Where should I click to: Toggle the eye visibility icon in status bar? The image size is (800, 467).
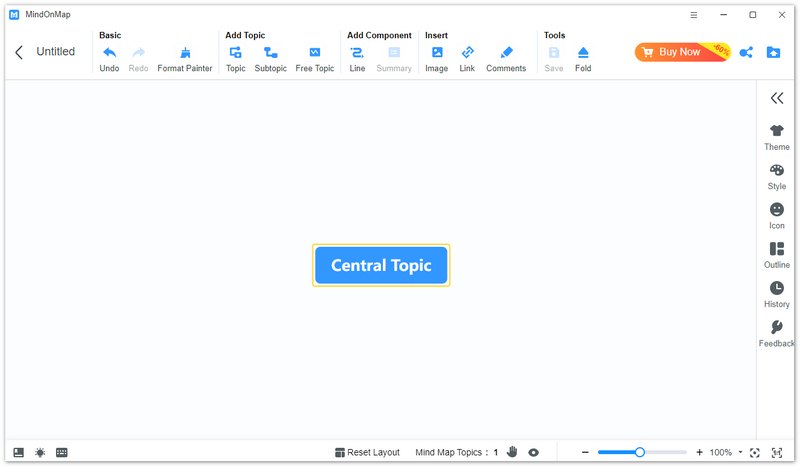click(x=534, y=453)
